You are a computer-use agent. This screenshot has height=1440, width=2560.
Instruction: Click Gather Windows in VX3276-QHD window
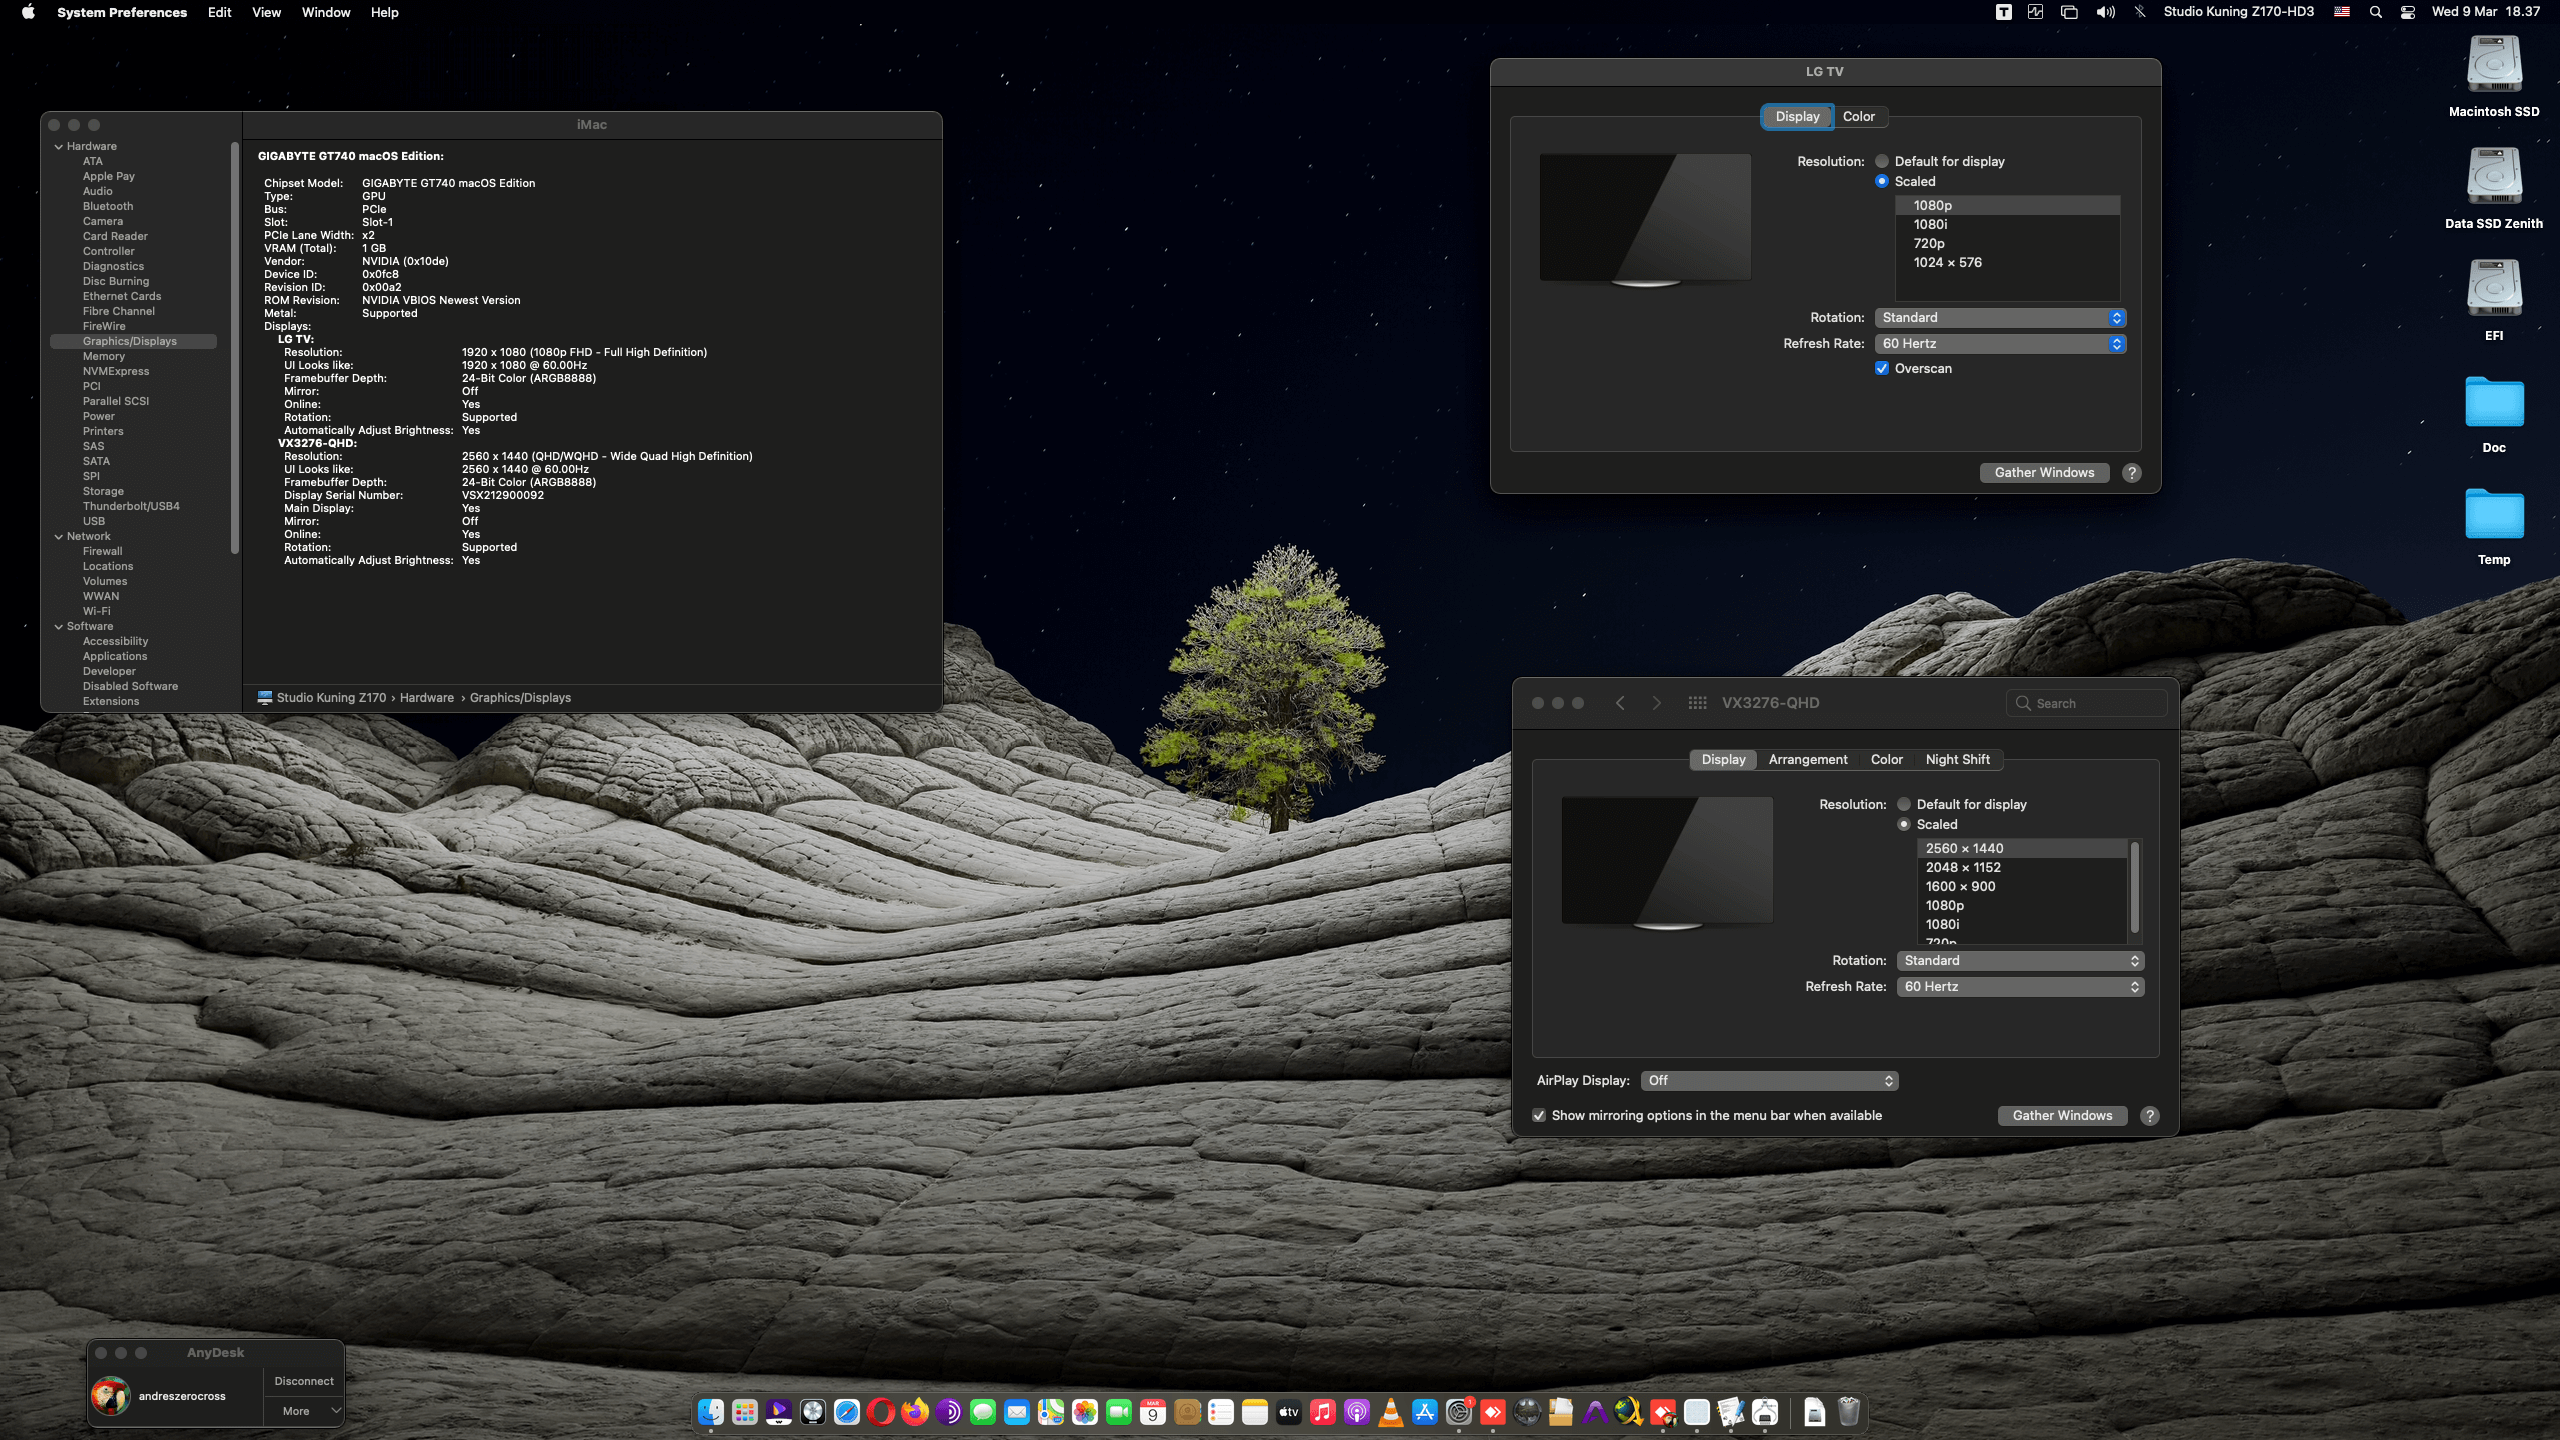pyautogui.click(x=2062, y=1115)
